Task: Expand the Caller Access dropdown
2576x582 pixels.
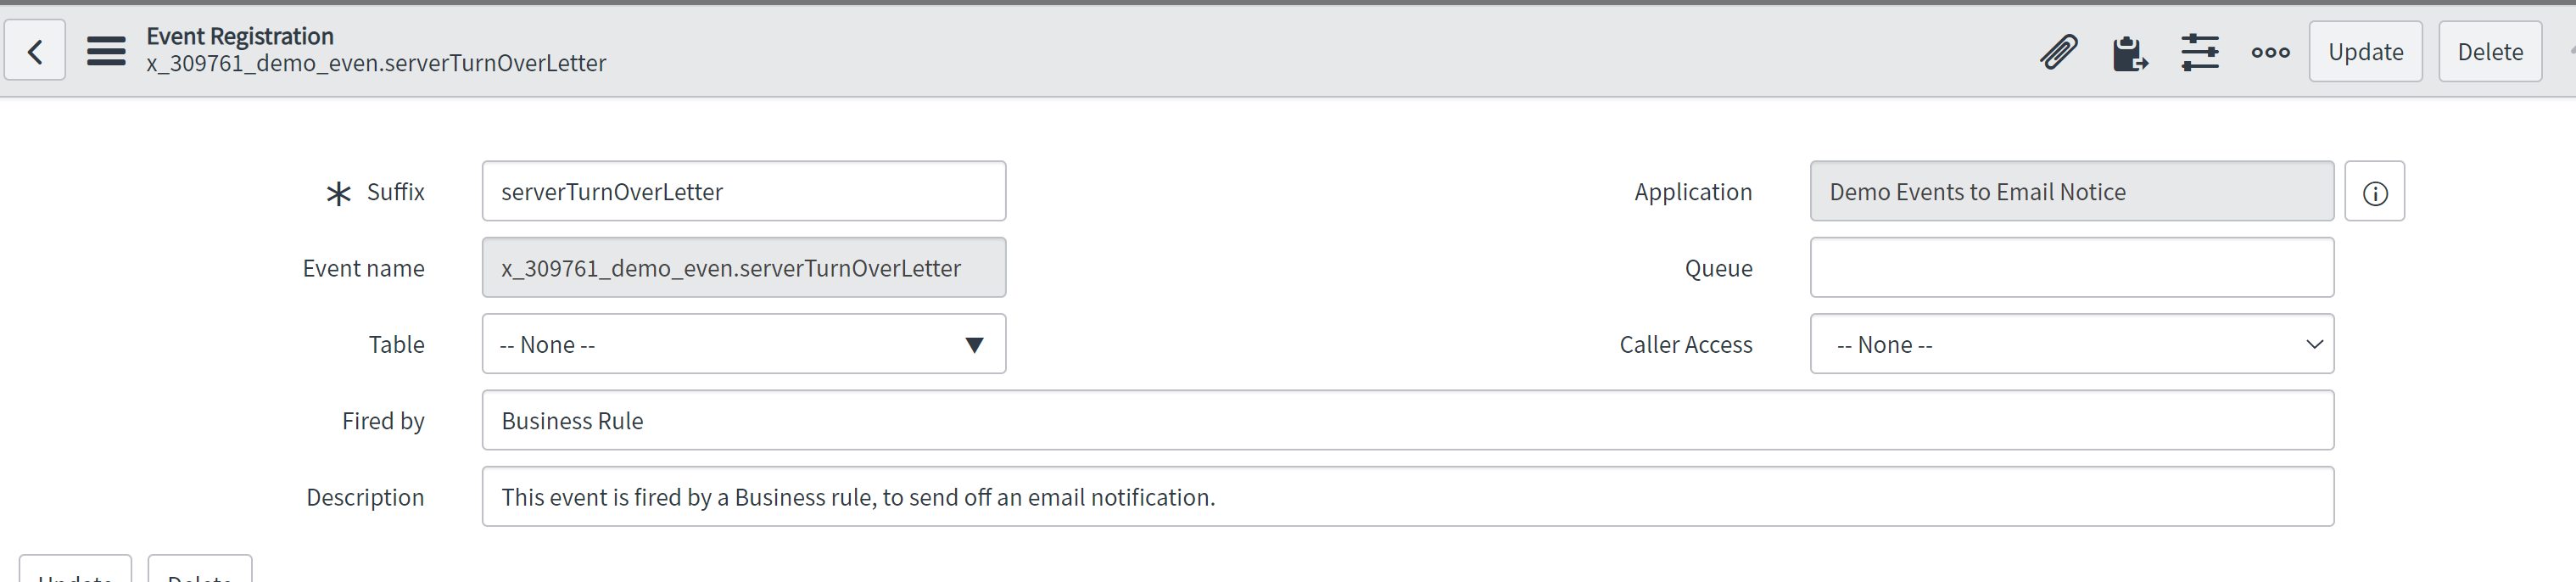Action: coord(2071,345)
